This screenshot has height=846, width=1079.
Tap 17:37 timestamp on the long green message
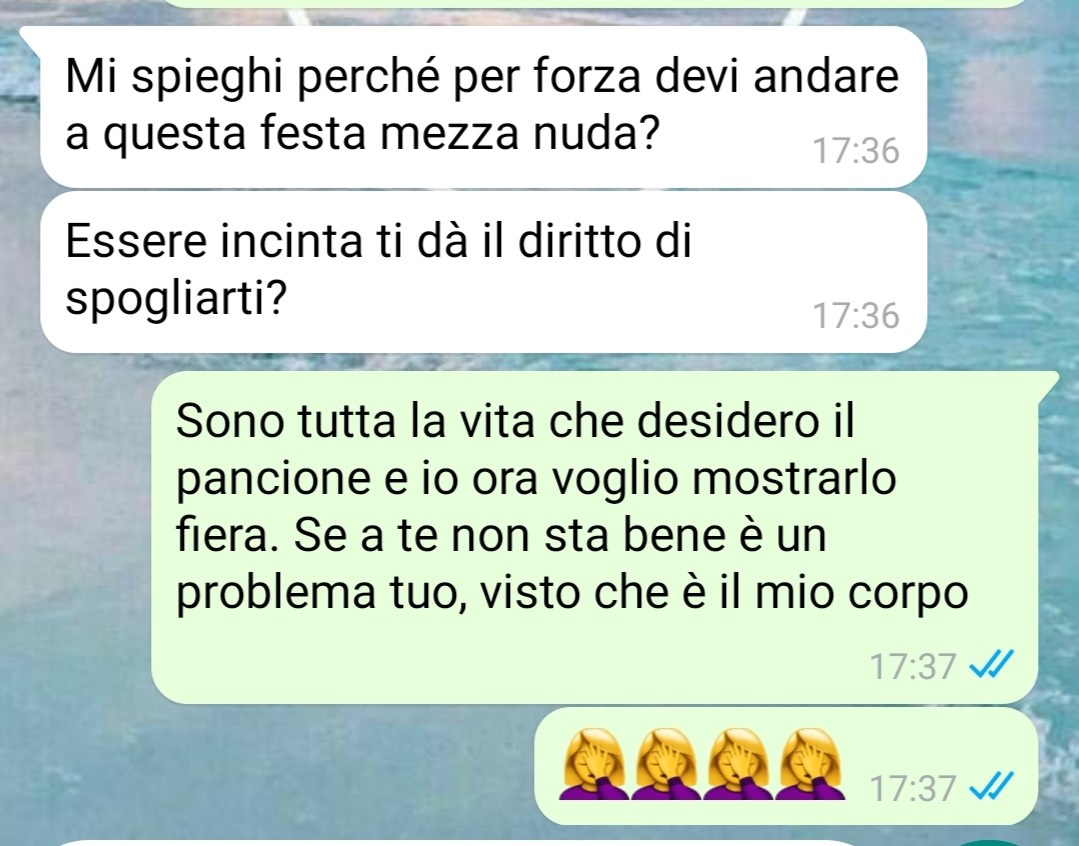(913, 666)
